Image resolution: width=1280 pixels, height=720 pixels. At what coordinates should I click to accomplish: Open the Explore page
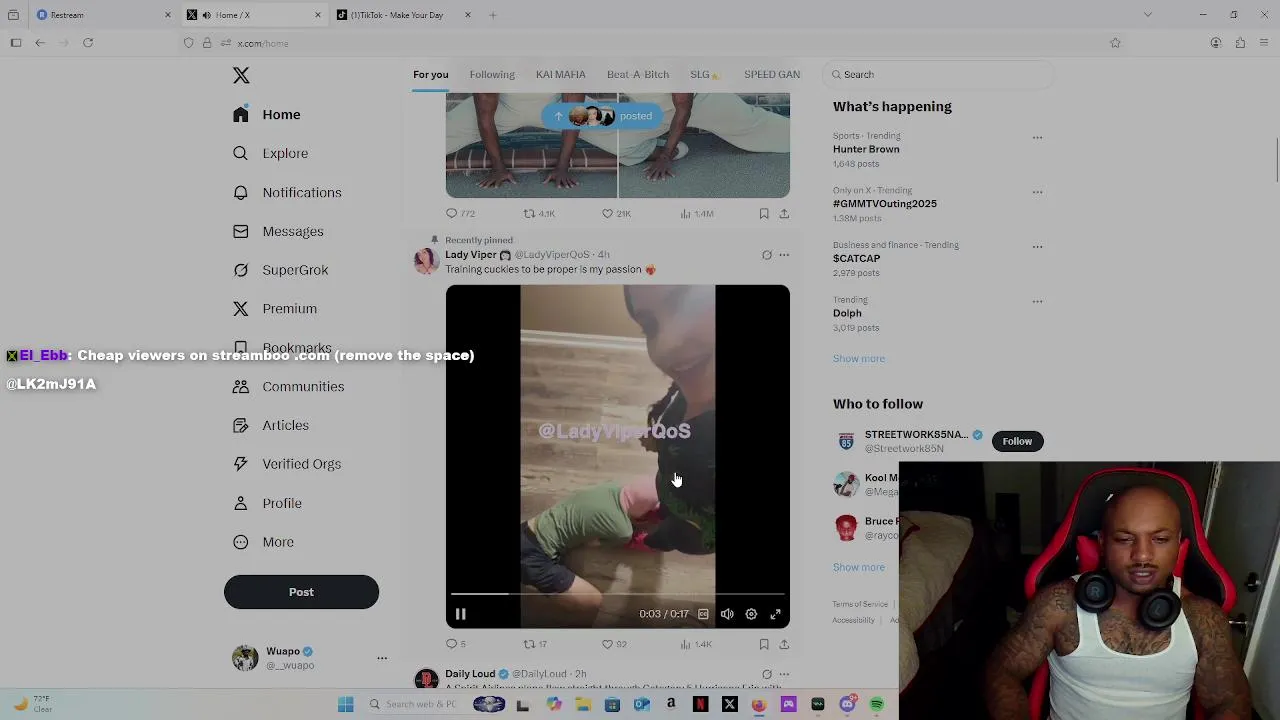click(x=270, y=153)
